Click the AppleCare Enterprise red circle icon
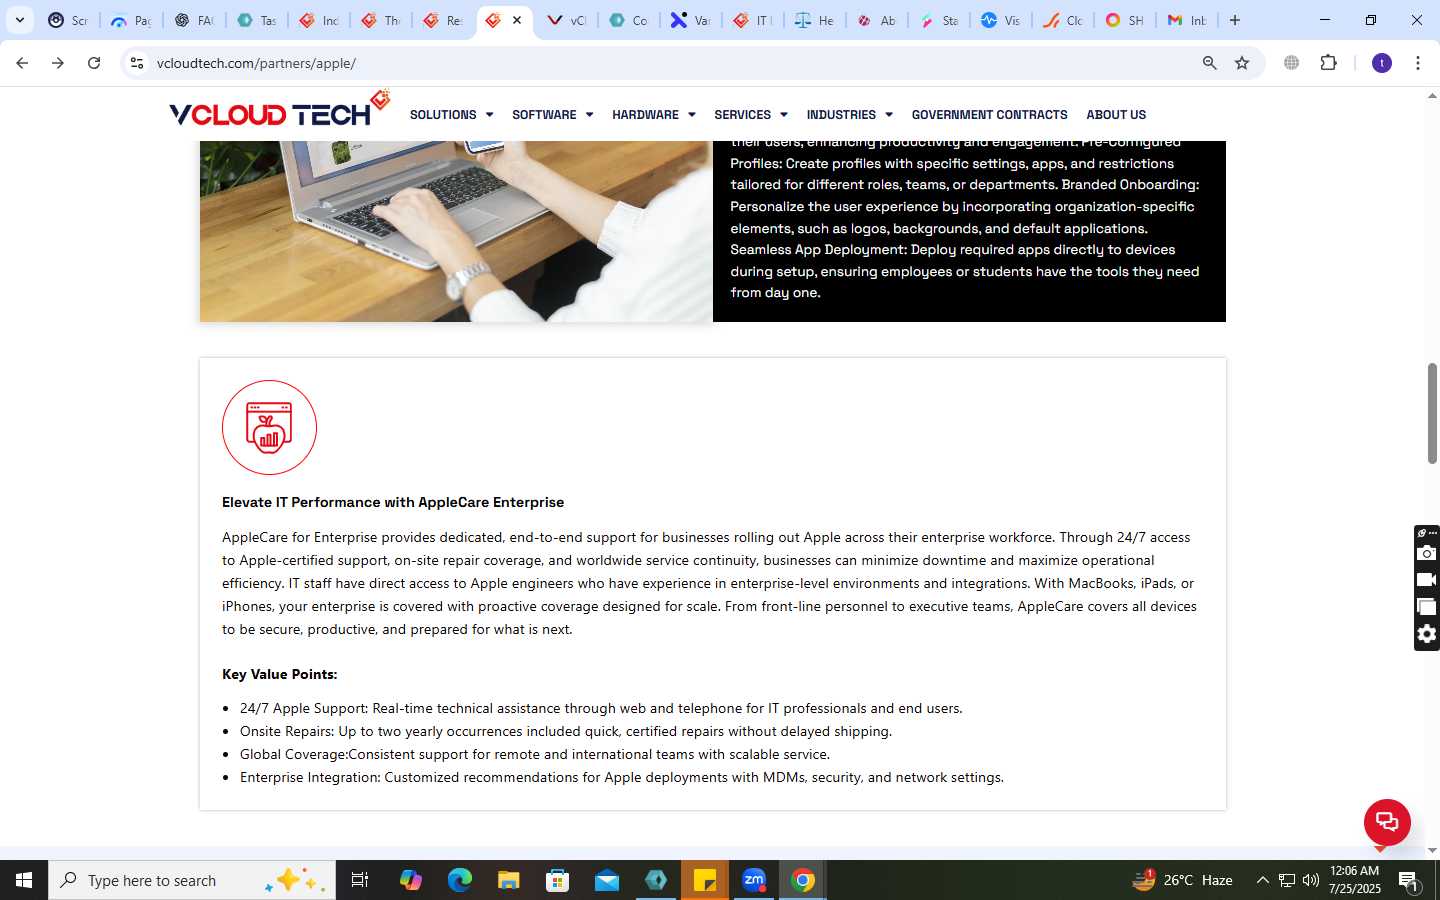 [x=269, y=428]
